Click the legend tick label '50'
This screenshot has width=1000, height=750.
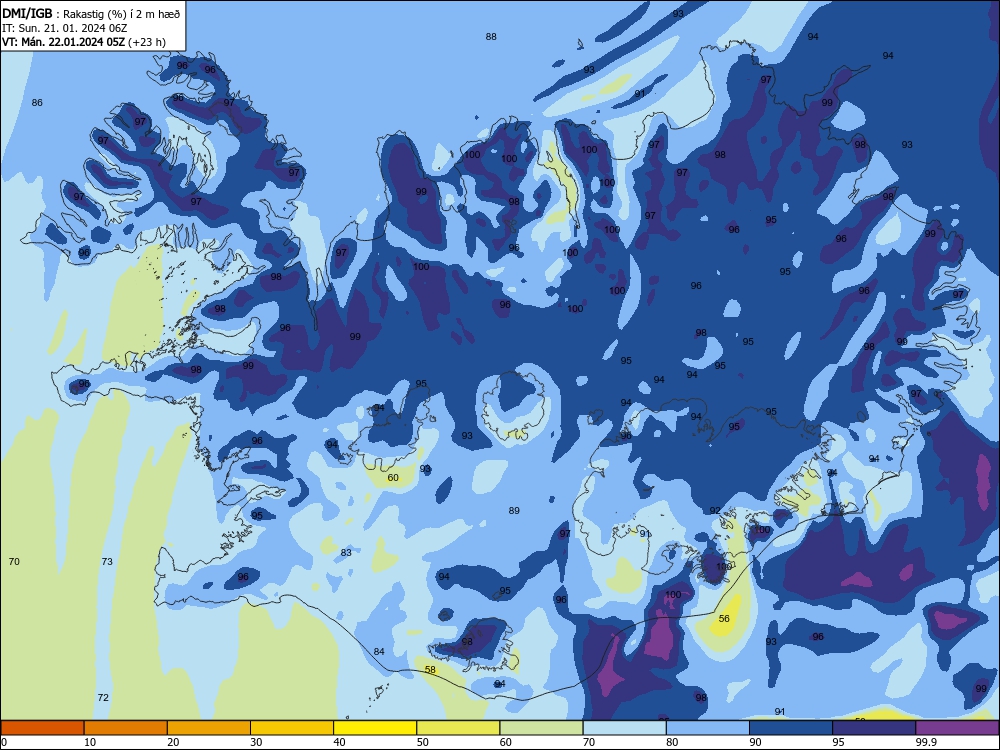(x=422, y=742)
